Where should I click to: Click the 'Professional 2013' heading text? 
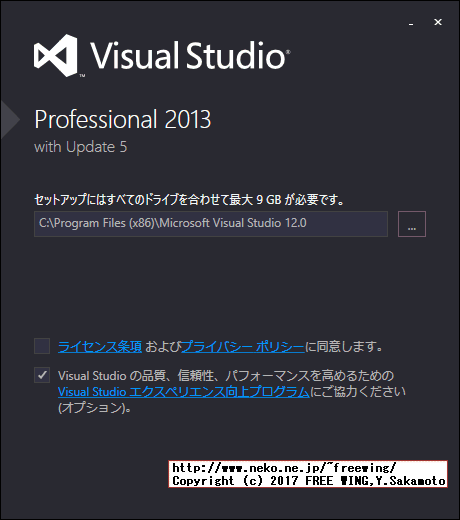[123, 119]
